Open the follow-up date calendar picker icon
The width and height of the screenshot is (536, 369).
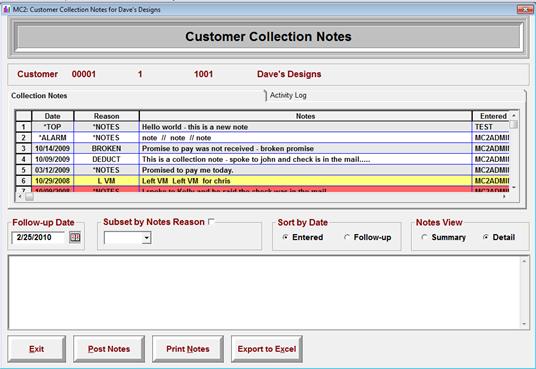75,237
